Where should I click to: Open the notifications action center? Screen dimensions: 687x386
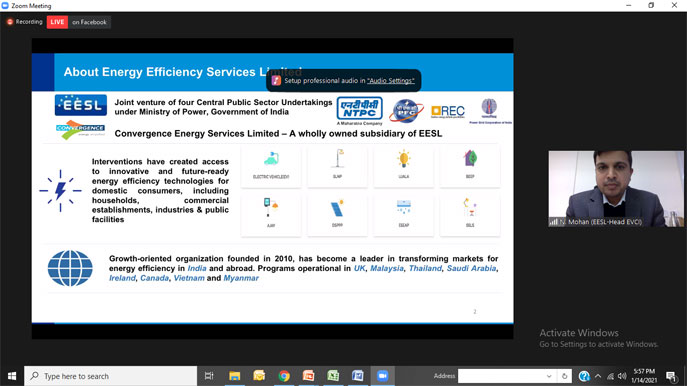coord(671,376)
